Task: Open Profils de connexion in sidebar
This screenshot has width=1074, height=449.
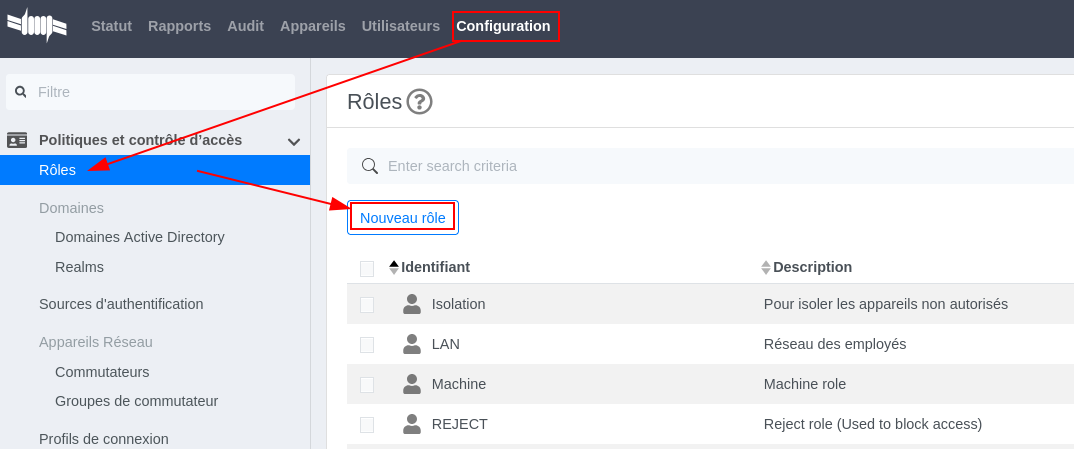Action: pyautogui.click(x=103, y=439)
